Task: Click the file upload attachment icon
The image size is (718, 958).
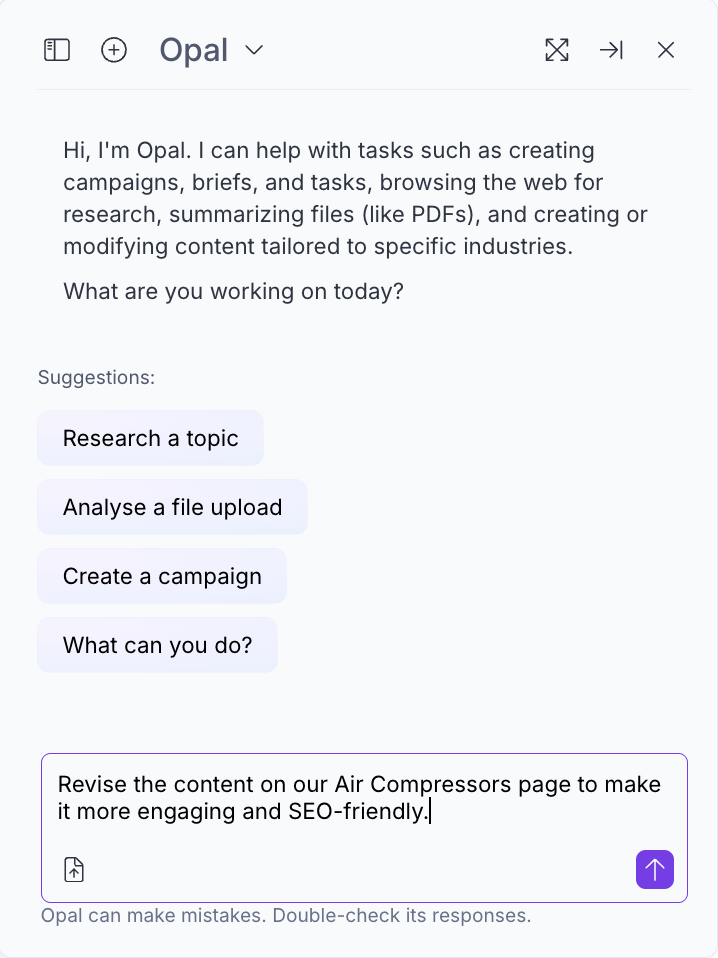Action: click(74, 870)
